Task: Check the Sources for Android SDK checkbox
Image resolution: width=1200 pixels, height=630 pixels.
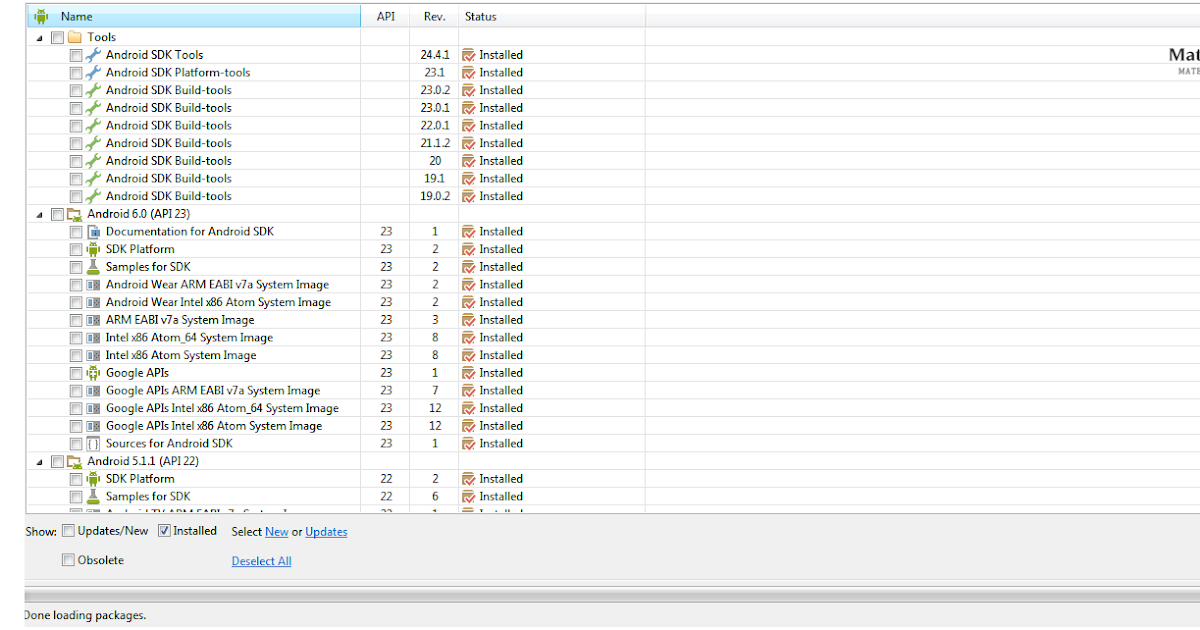Action: pyautogui.click(x=76, y=443)
